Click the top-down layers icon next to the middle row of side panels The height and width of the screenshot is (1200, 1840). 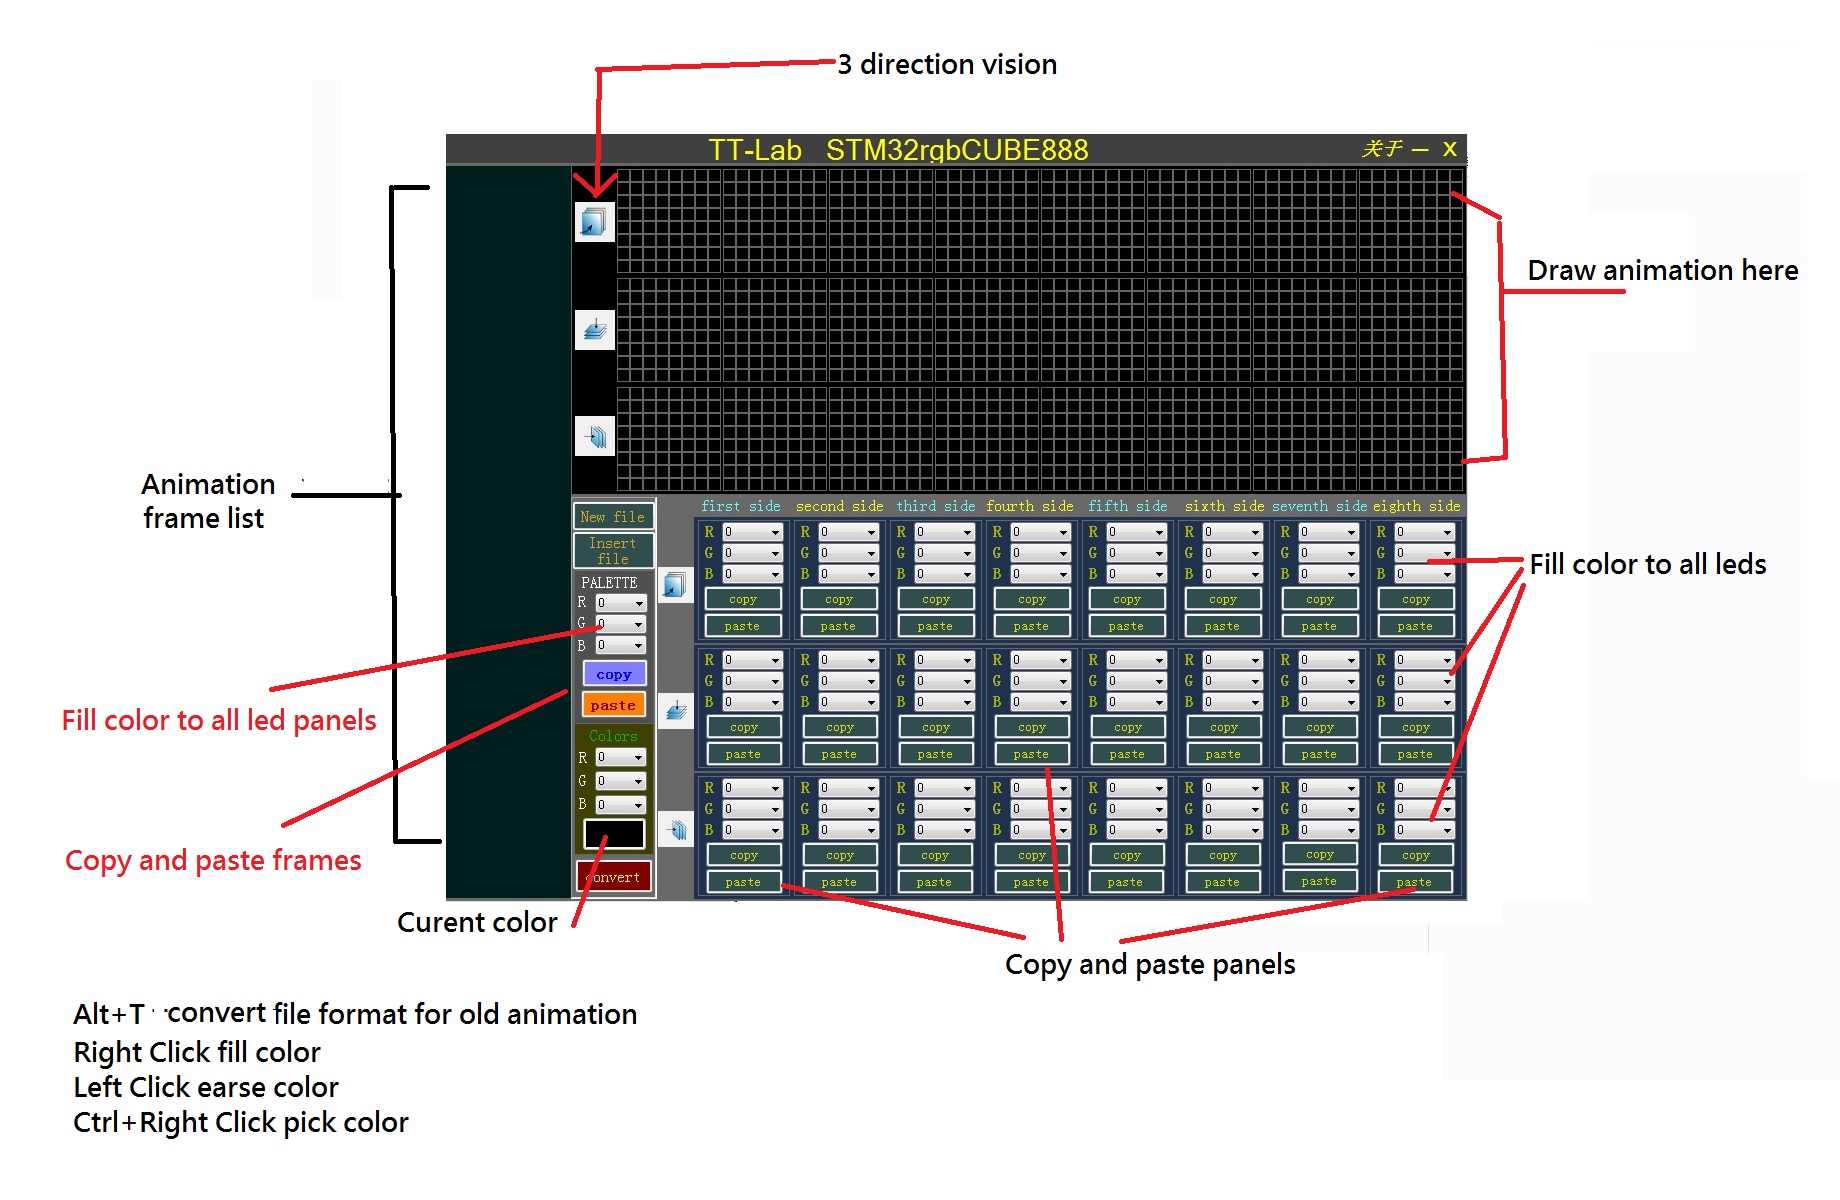(675, 711)
